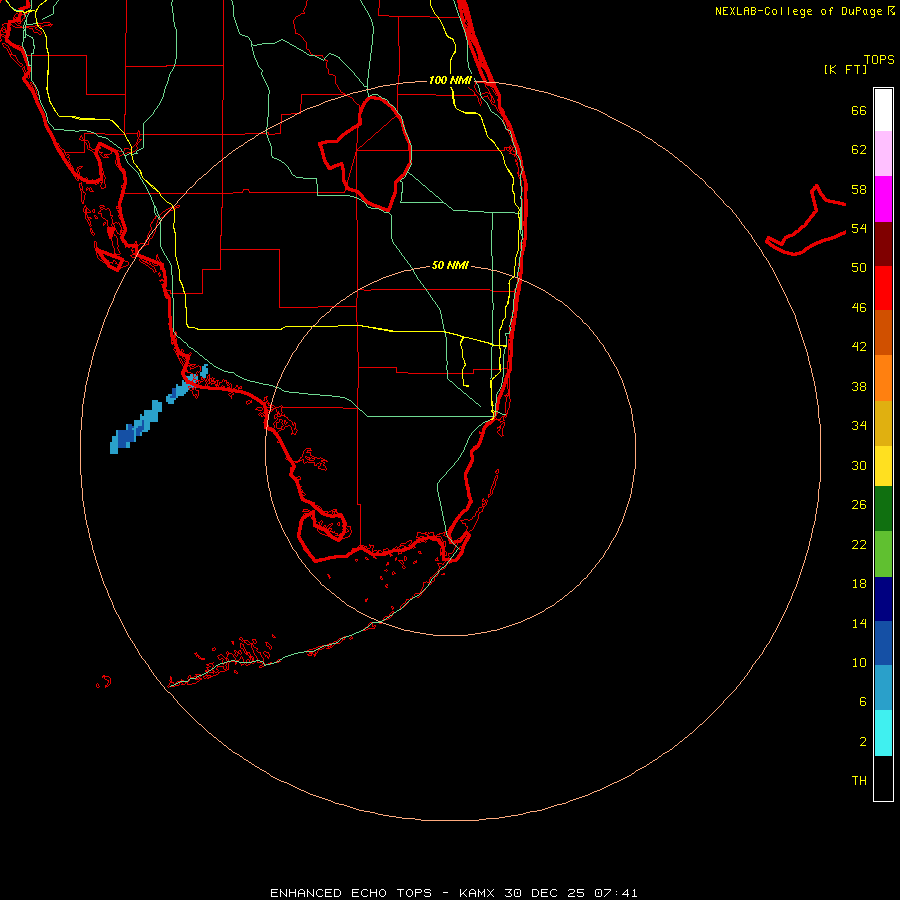The height and width of the screenshot is (900, 900).
Task: Click the black TH threshold swatch
Action: [x=883, y=778]
